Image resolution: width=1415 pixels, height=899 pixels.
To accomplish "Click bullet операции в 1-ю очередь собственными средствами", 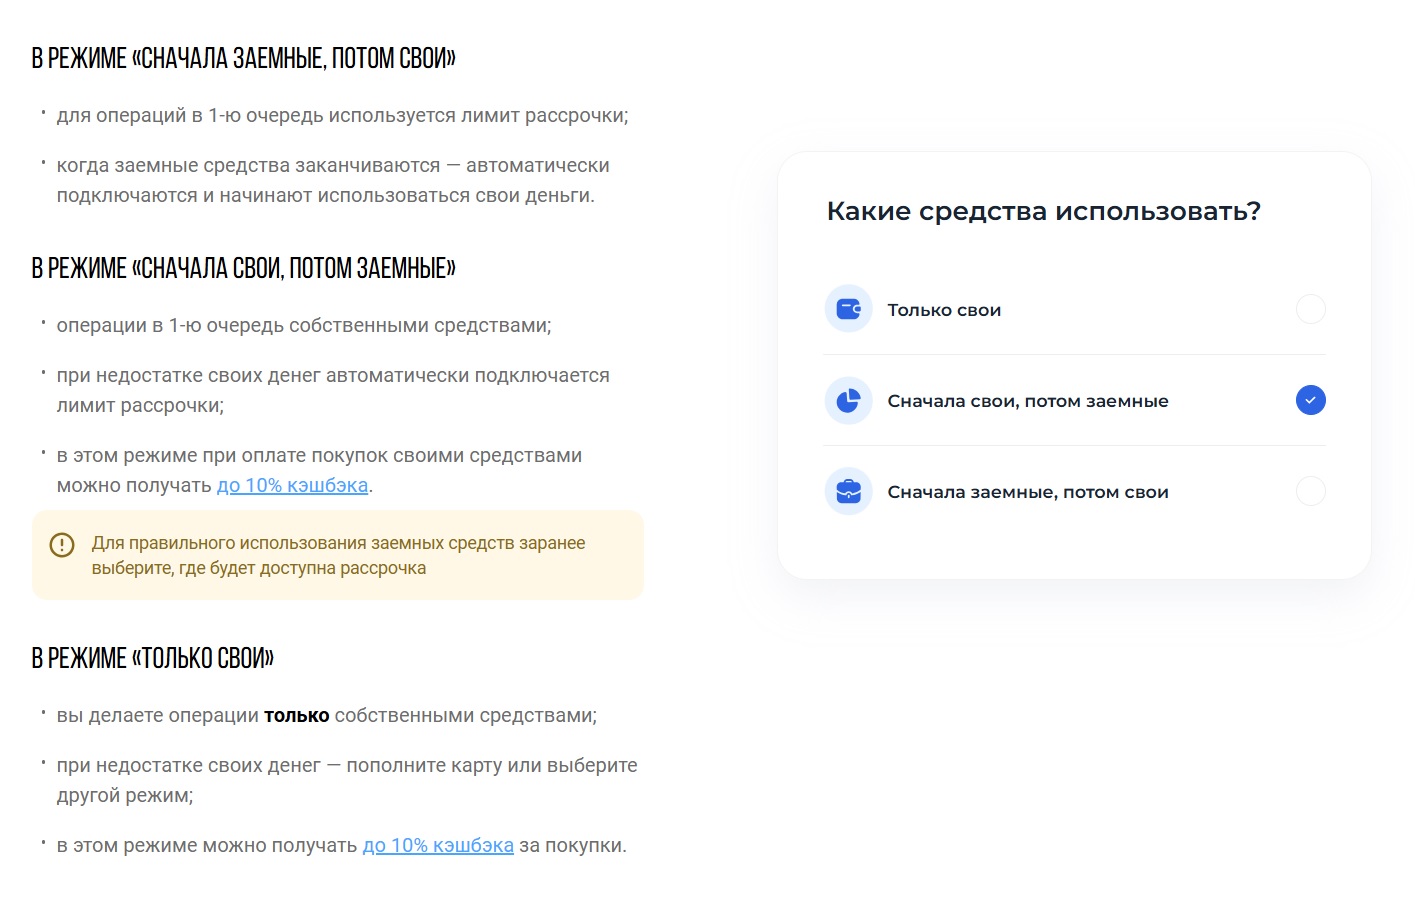I will click(x=304, y=325).
